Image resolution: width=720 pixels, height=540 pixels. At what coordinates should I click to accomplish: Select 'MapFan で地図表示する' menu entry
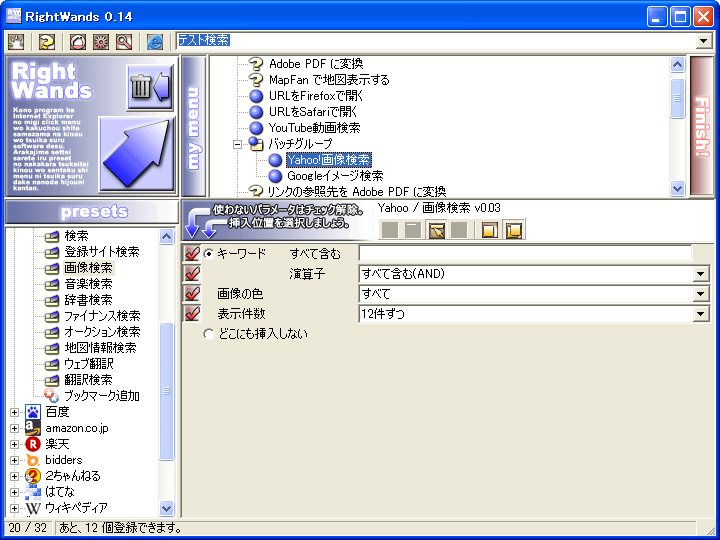point(329,80)
